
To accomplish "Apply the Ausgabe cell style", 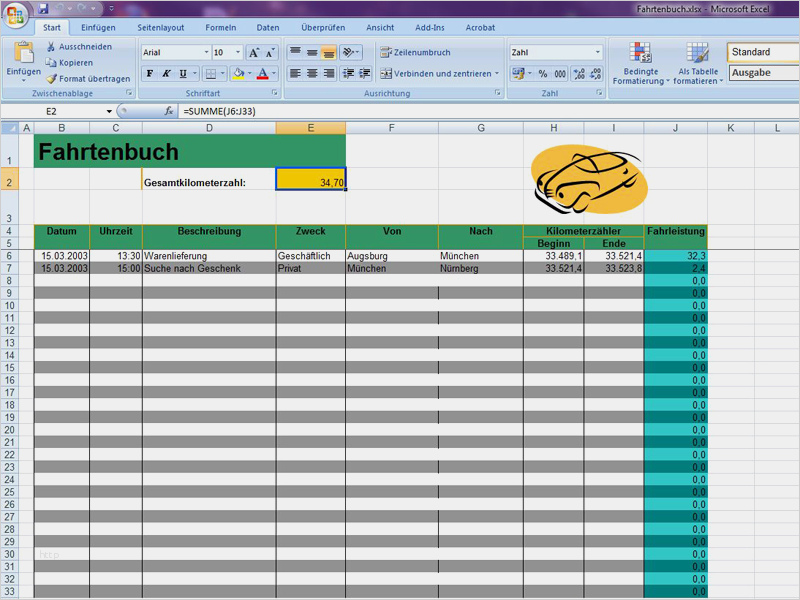I will [762, 73].
